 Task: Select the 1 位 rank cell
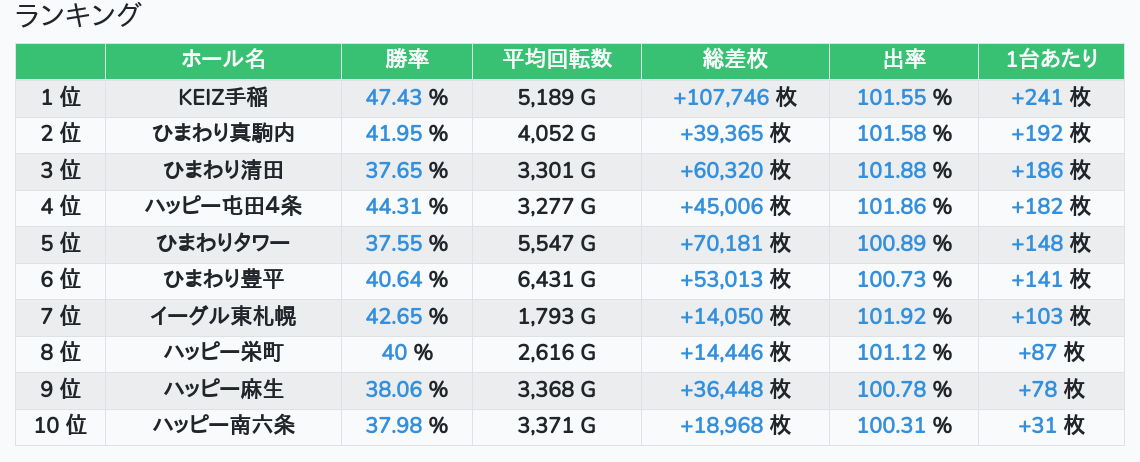click(x=60, y=98)
